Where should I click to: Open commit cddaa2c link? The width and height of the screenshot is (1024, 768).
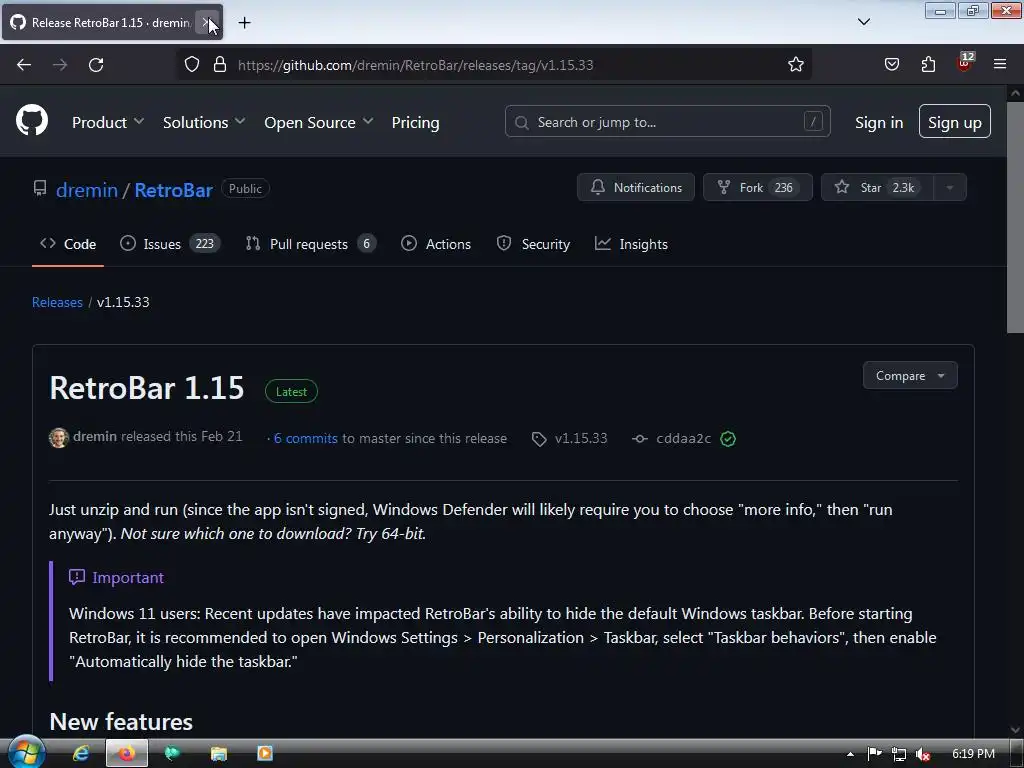coord(683,438)
